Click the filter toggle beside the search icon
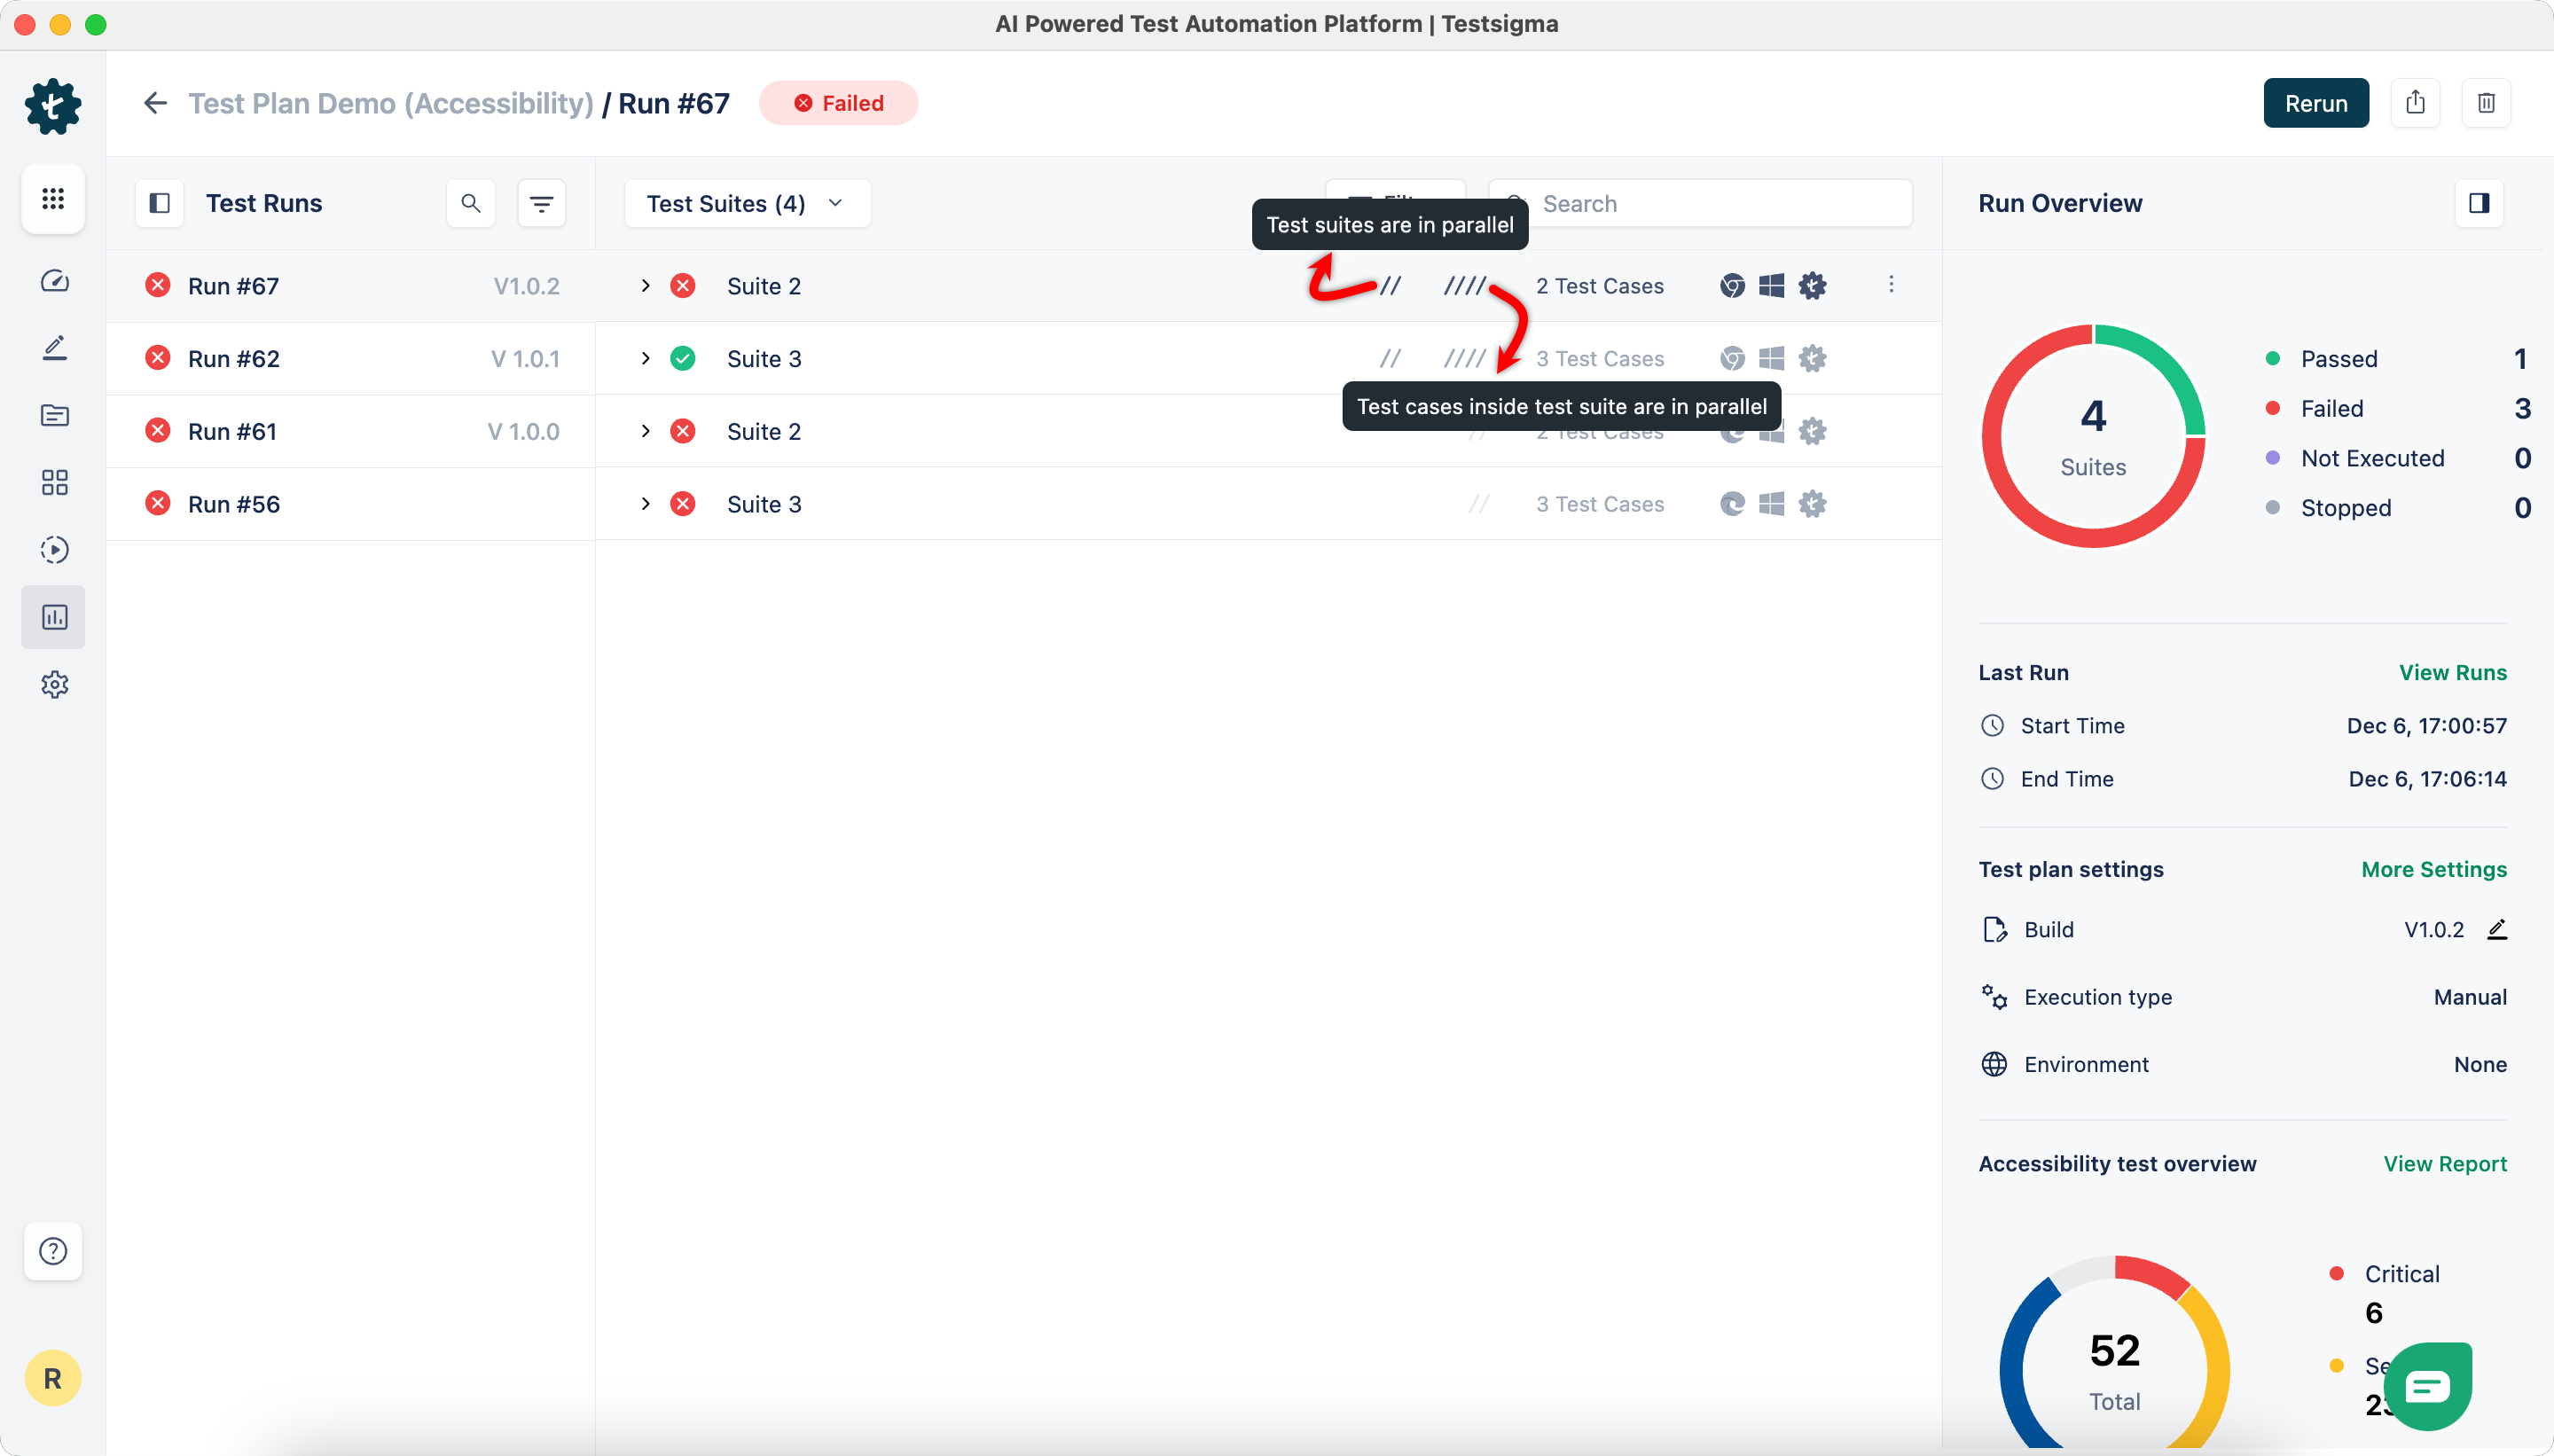The image size is (2554, 1456). [542, 203]
